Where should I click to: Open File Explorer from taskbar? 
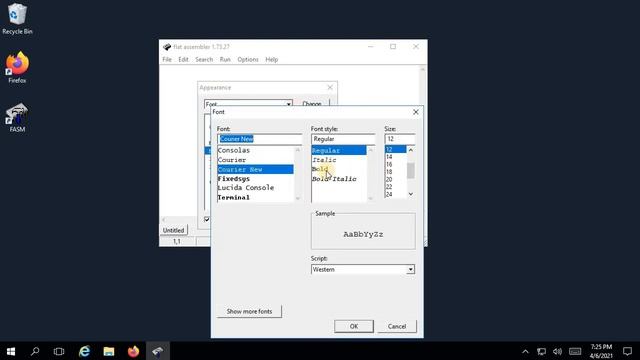coord(109,351)
